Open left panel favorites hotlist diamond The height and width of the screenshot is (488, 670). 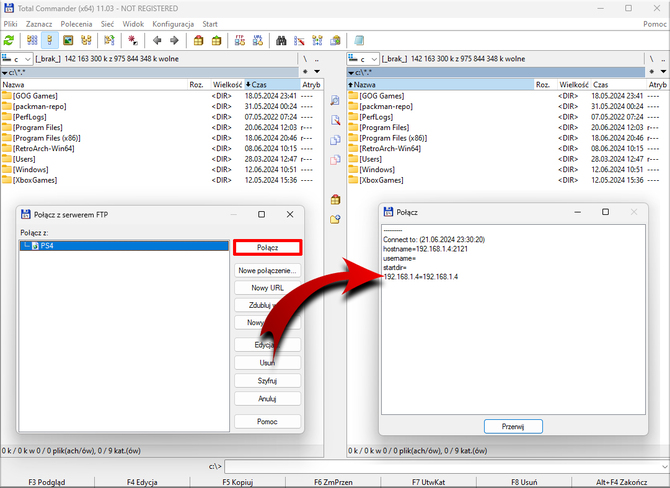[x=305, y=72]
